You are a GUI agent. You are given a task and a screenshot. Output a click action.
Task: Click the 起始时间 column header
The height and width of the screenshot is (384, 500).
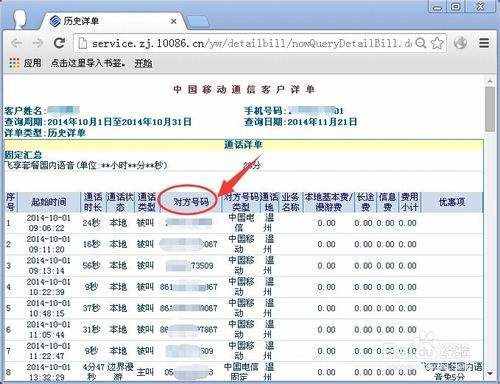49,202
